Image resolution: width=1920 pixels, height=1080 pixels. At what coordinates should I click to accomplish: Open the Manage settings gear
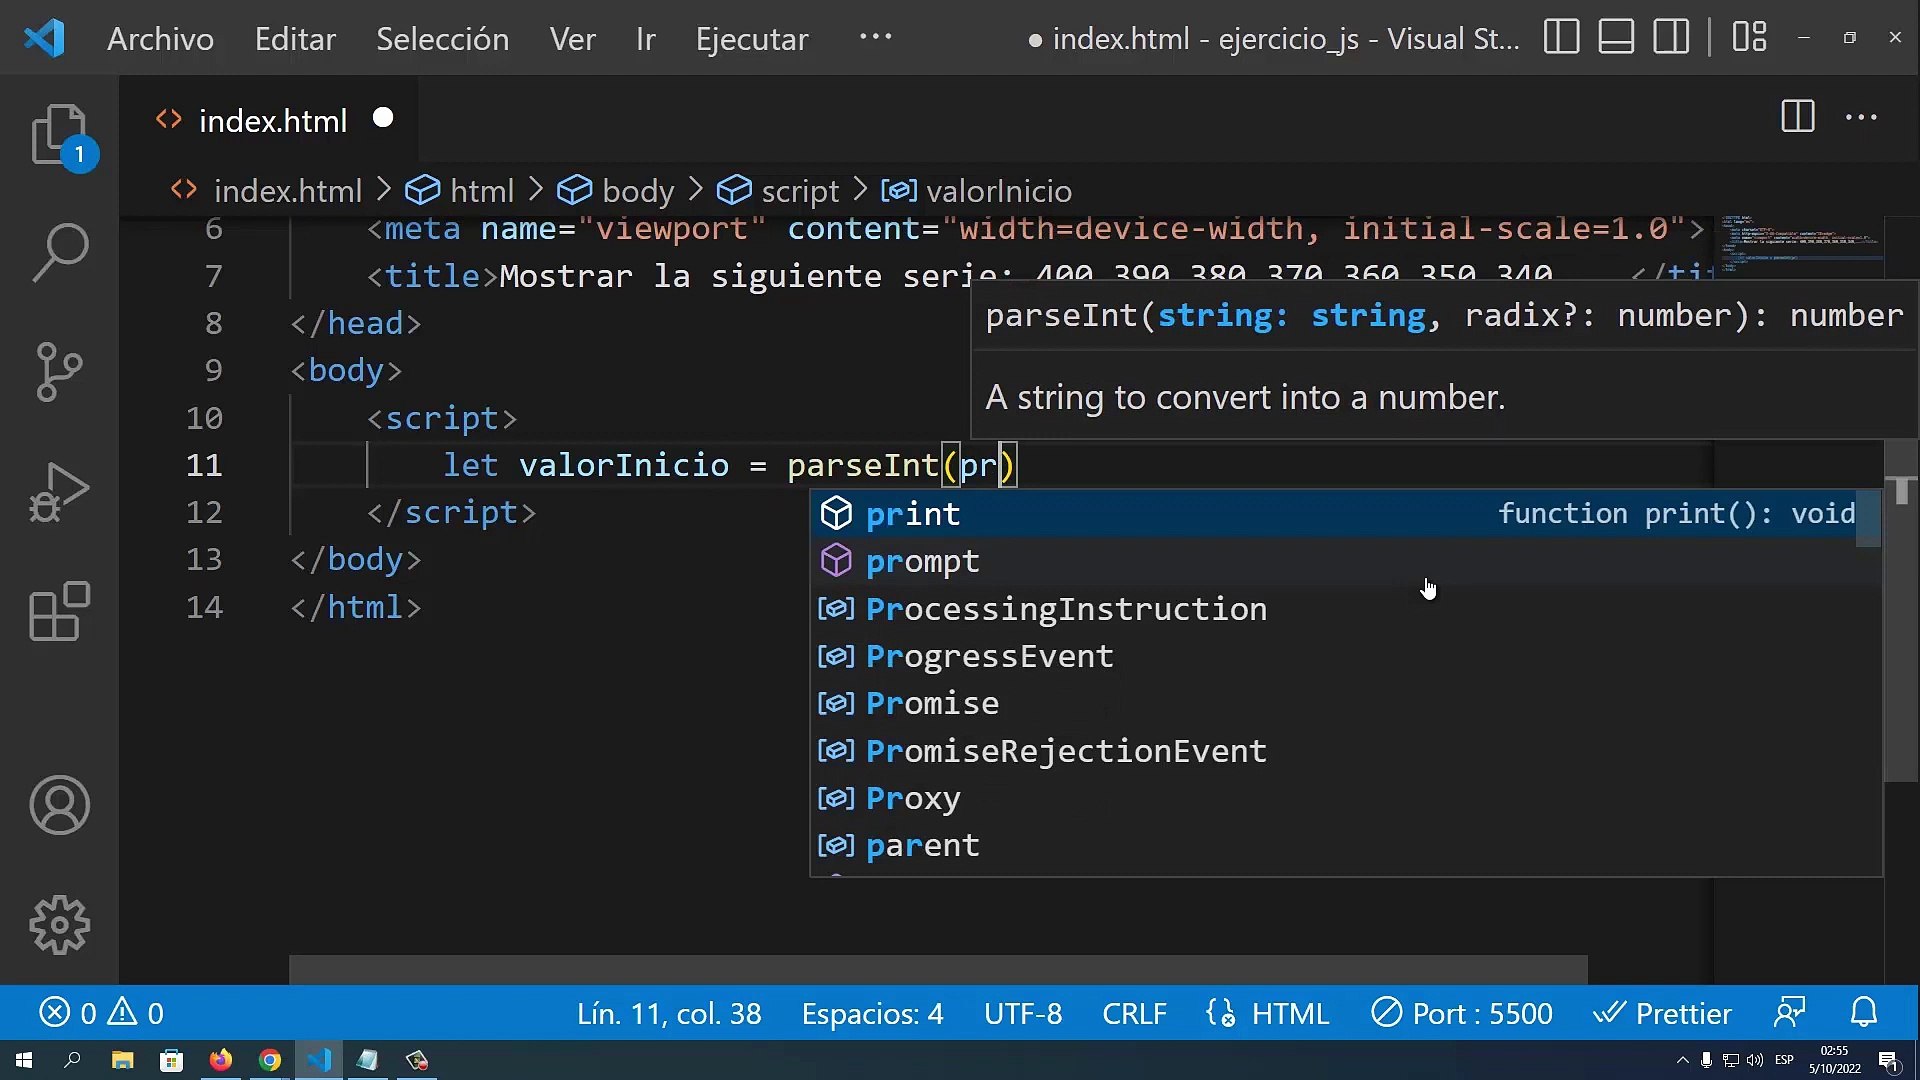60,925
